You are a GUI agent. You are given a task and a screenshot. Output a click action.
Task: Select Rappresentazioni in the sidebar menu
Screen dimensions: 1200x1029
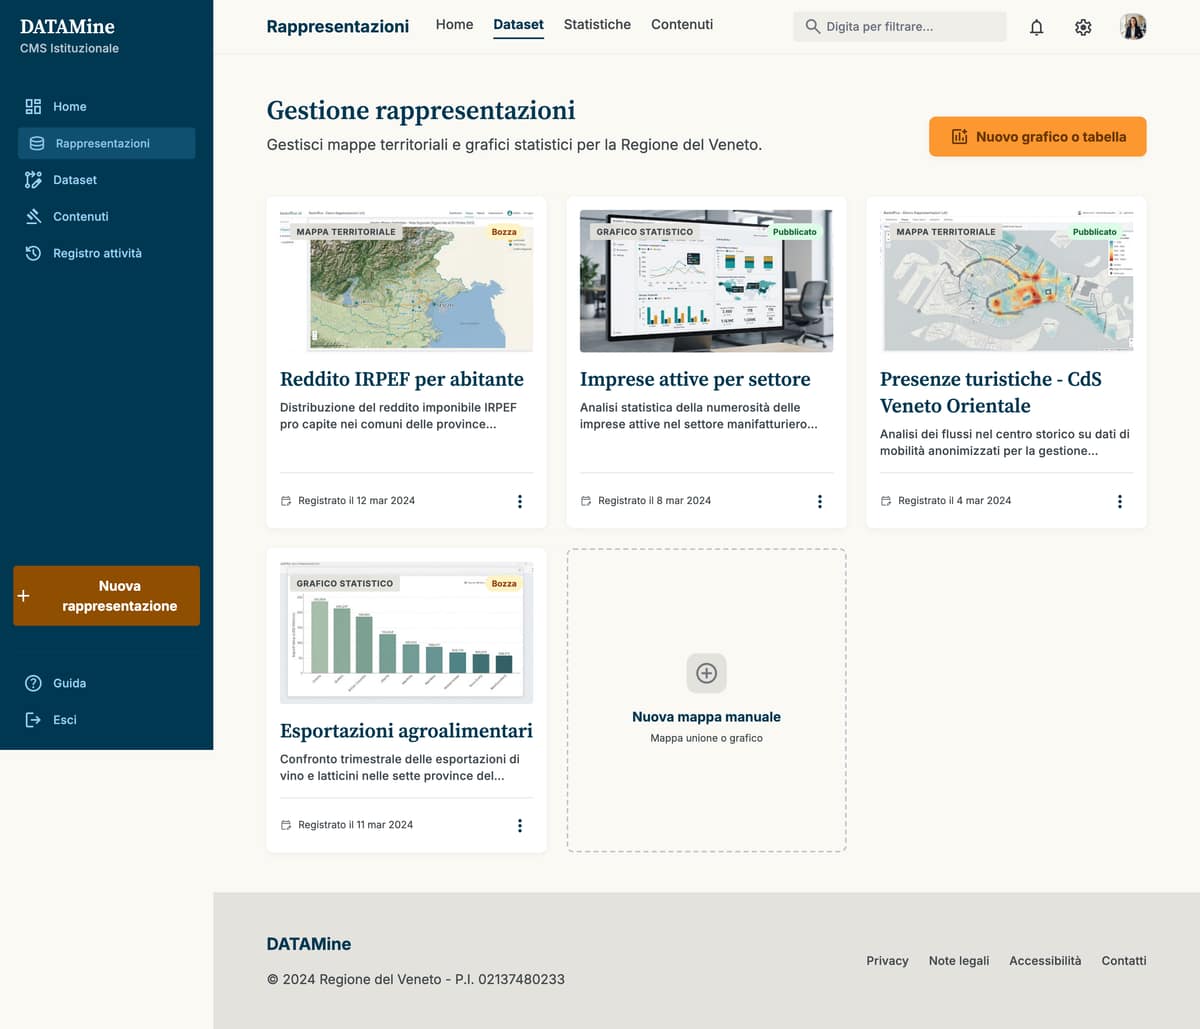(x=106, y=143)
